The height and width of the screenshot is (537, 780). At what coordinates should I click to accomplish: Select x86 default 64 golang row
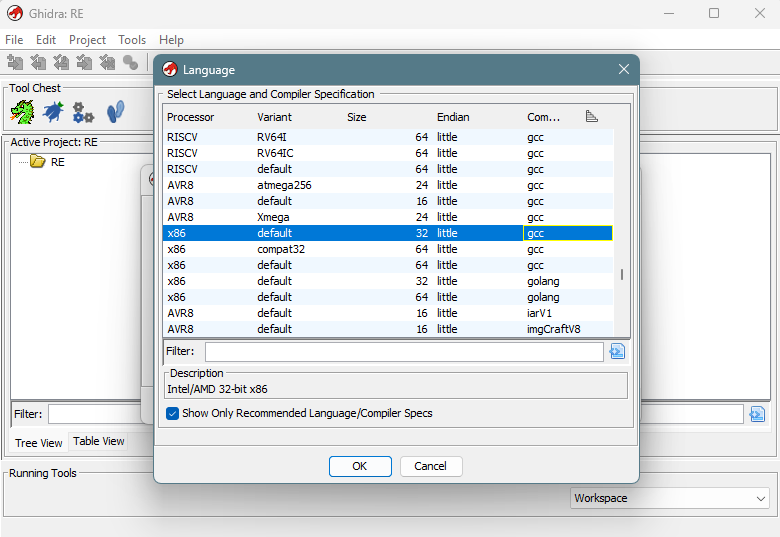click(x=389, y=297)
